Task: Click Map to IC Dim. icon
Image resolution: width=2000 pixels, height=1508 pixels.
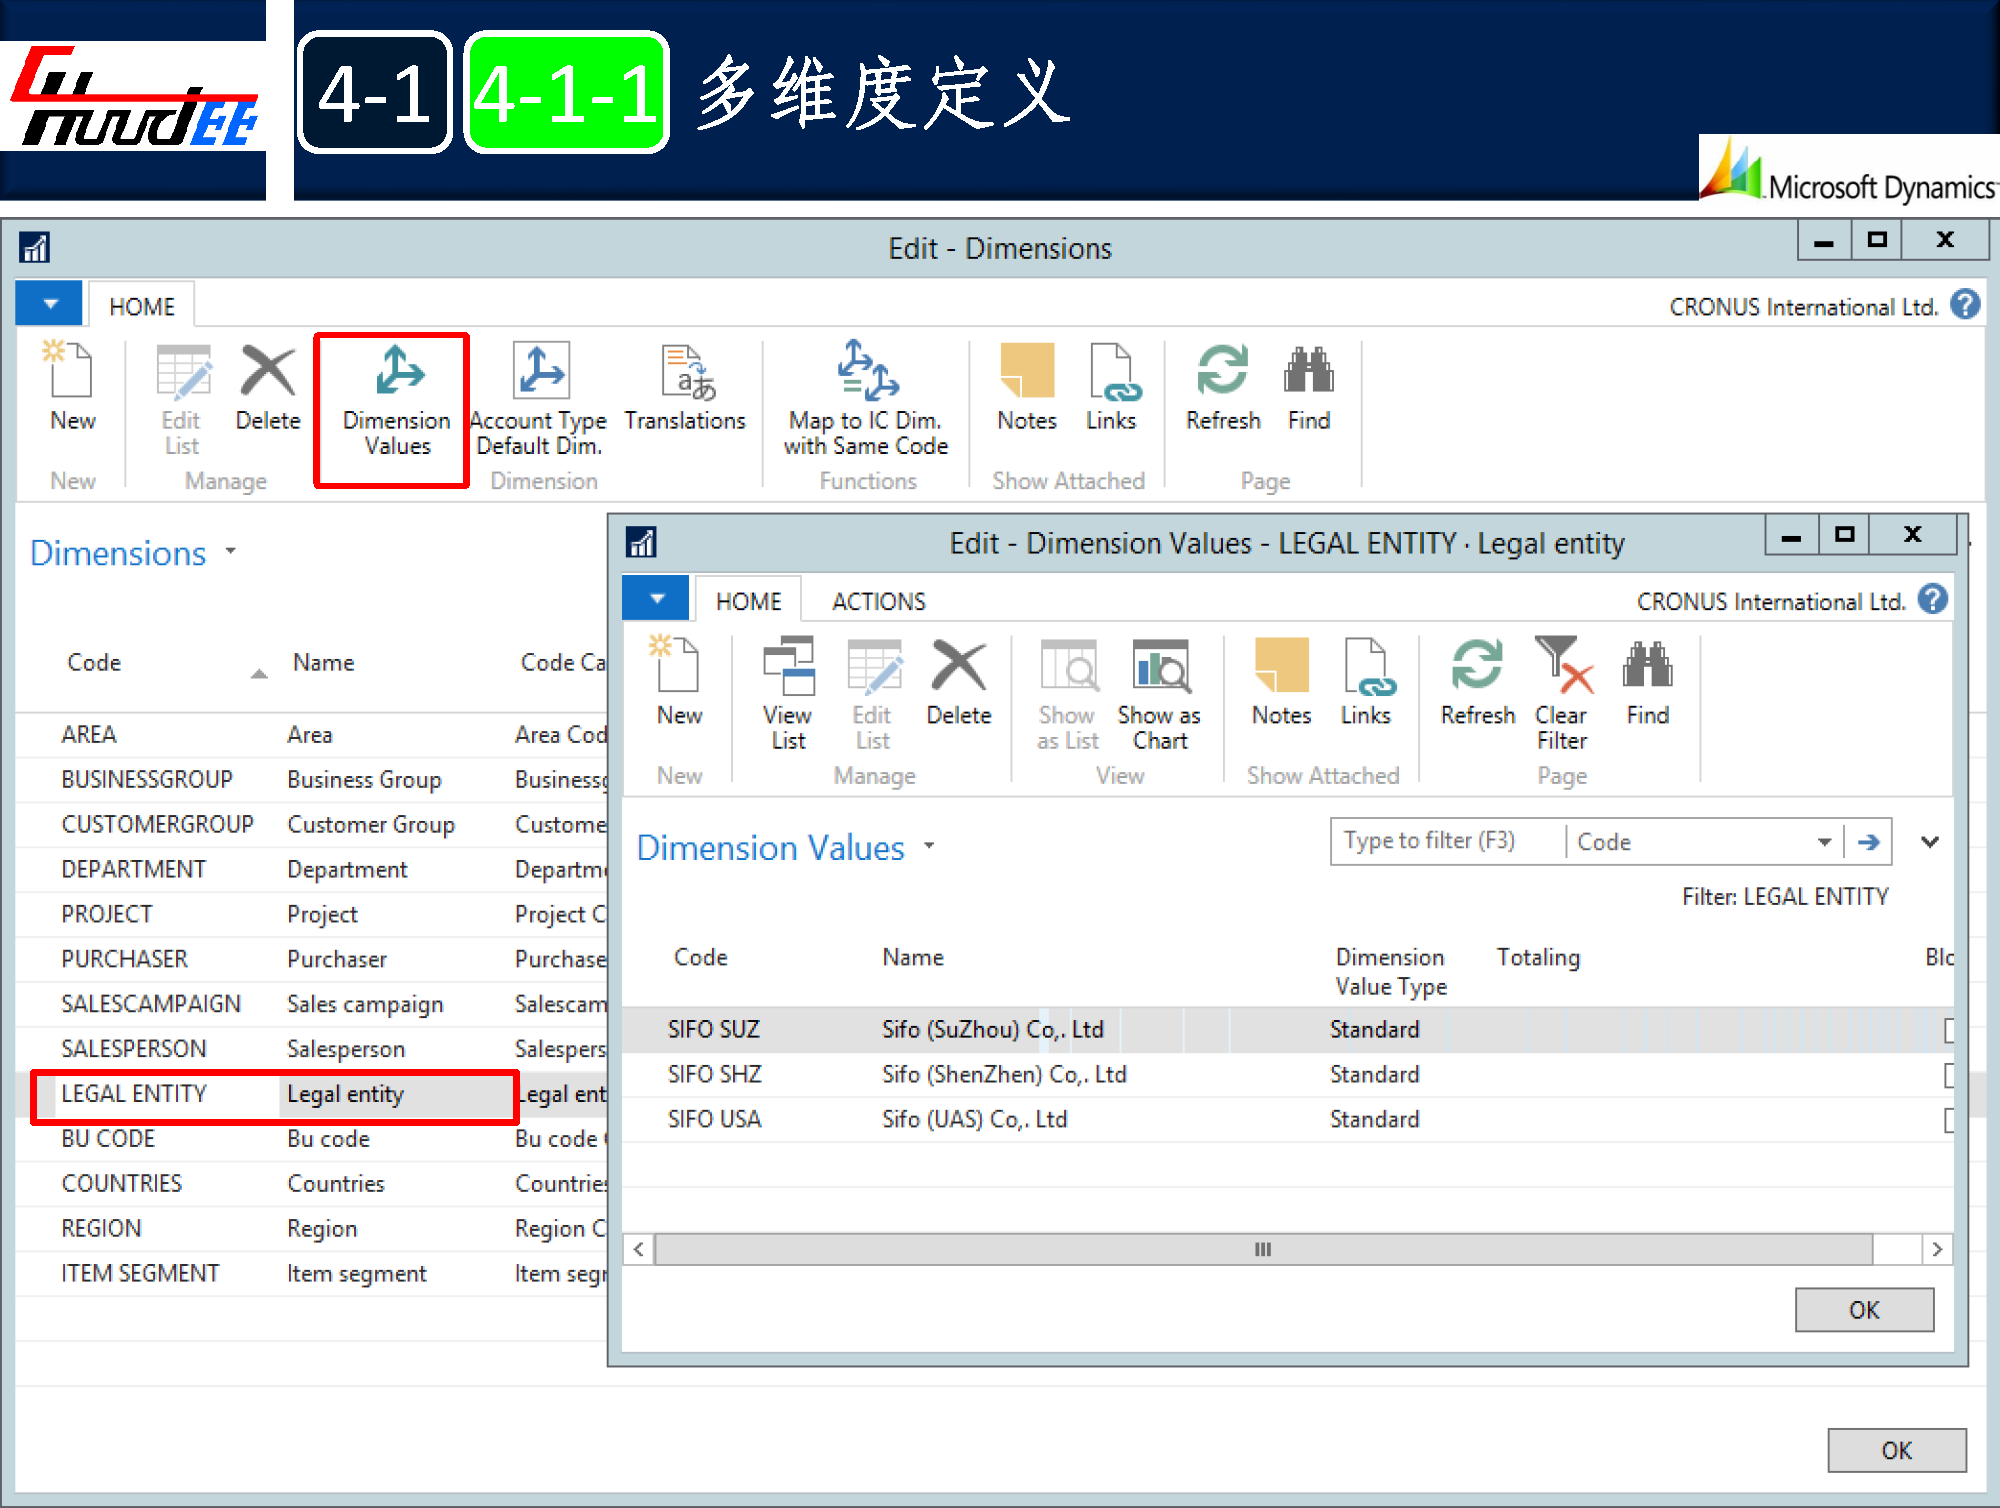Action: coord(867,370)
